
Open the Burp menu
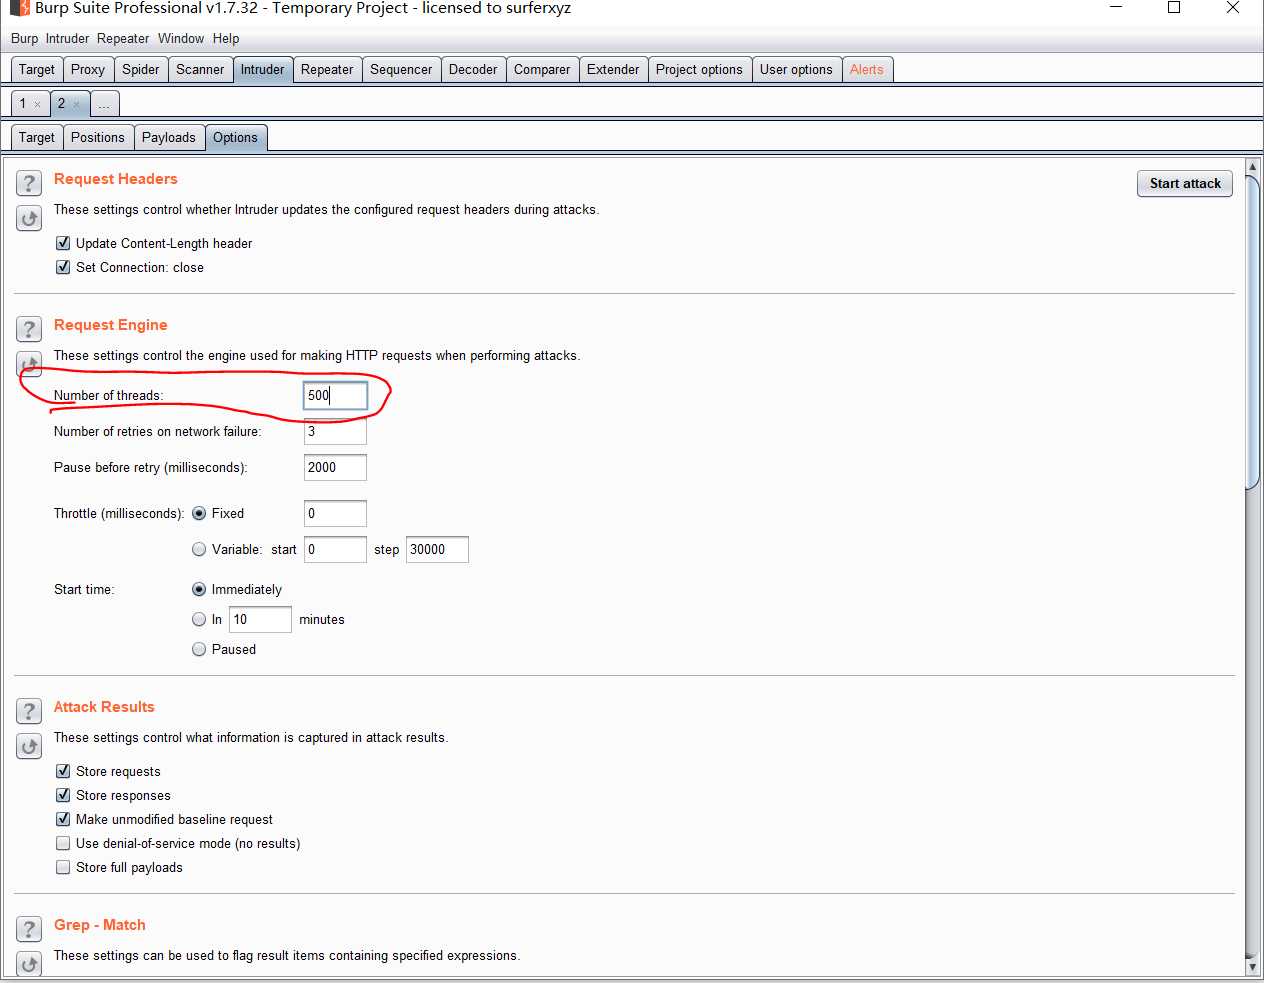tap(24, 38)
